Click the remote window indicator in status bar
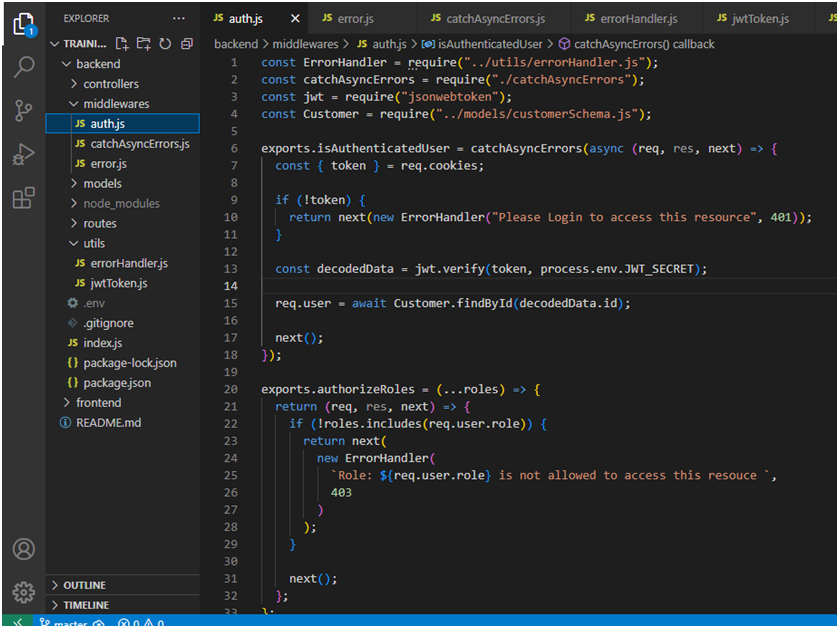The height and width of the screenshot is (628, 839). pos(17,622)
